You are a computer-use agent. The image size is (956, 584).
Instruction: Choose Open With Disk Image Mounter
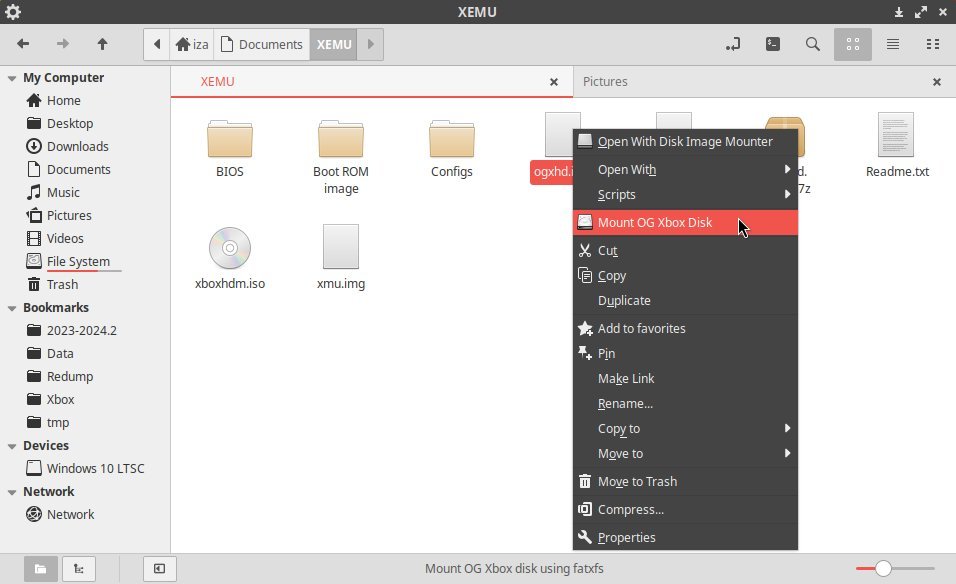[x=685, y=141]
